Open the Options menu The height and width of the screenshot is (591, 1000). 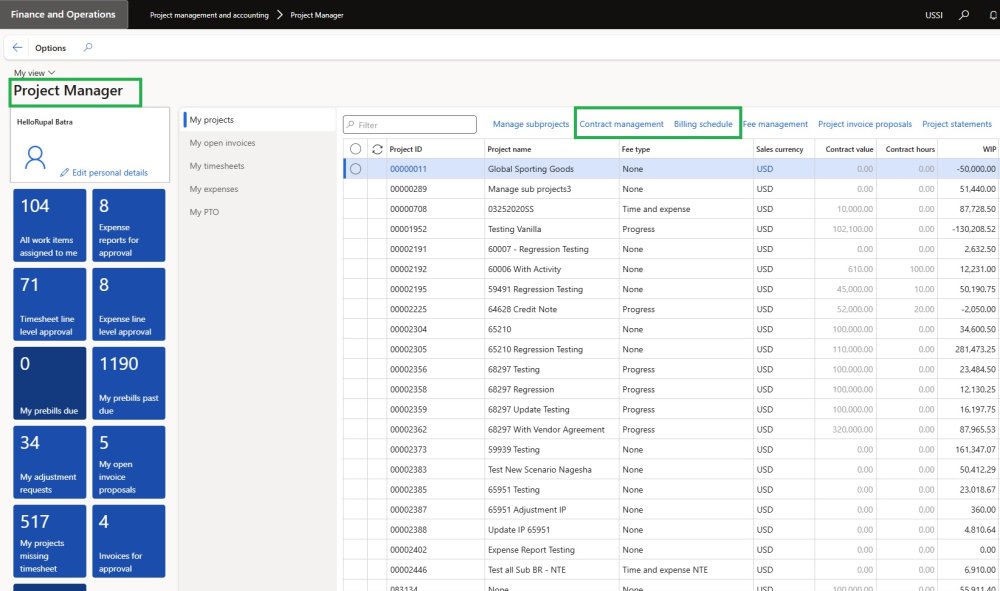pos(50,48)
